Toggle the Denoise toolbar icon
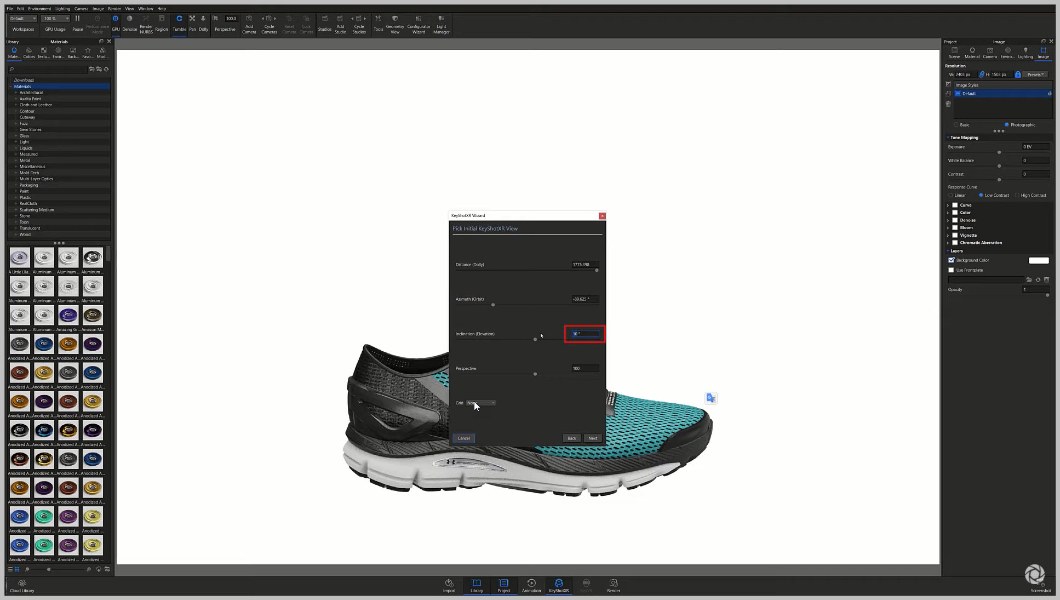 (130, 18)
